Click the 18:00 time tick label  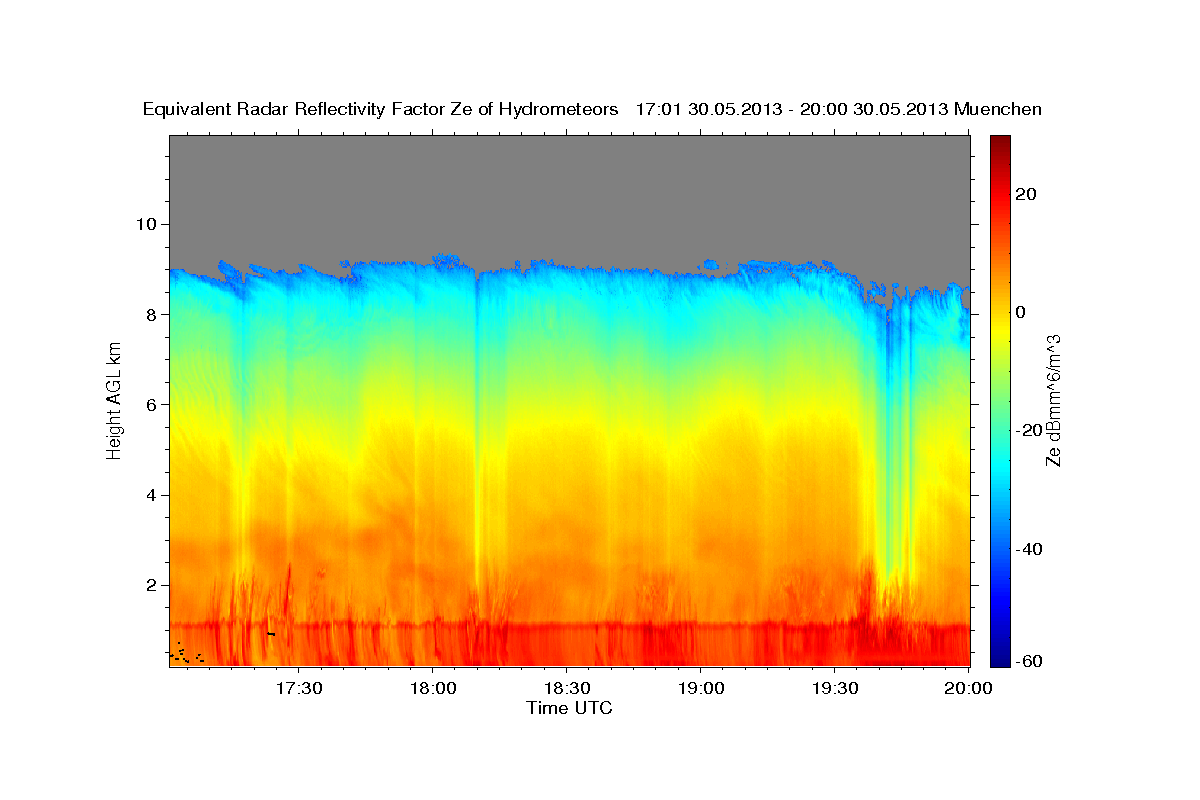433,689
